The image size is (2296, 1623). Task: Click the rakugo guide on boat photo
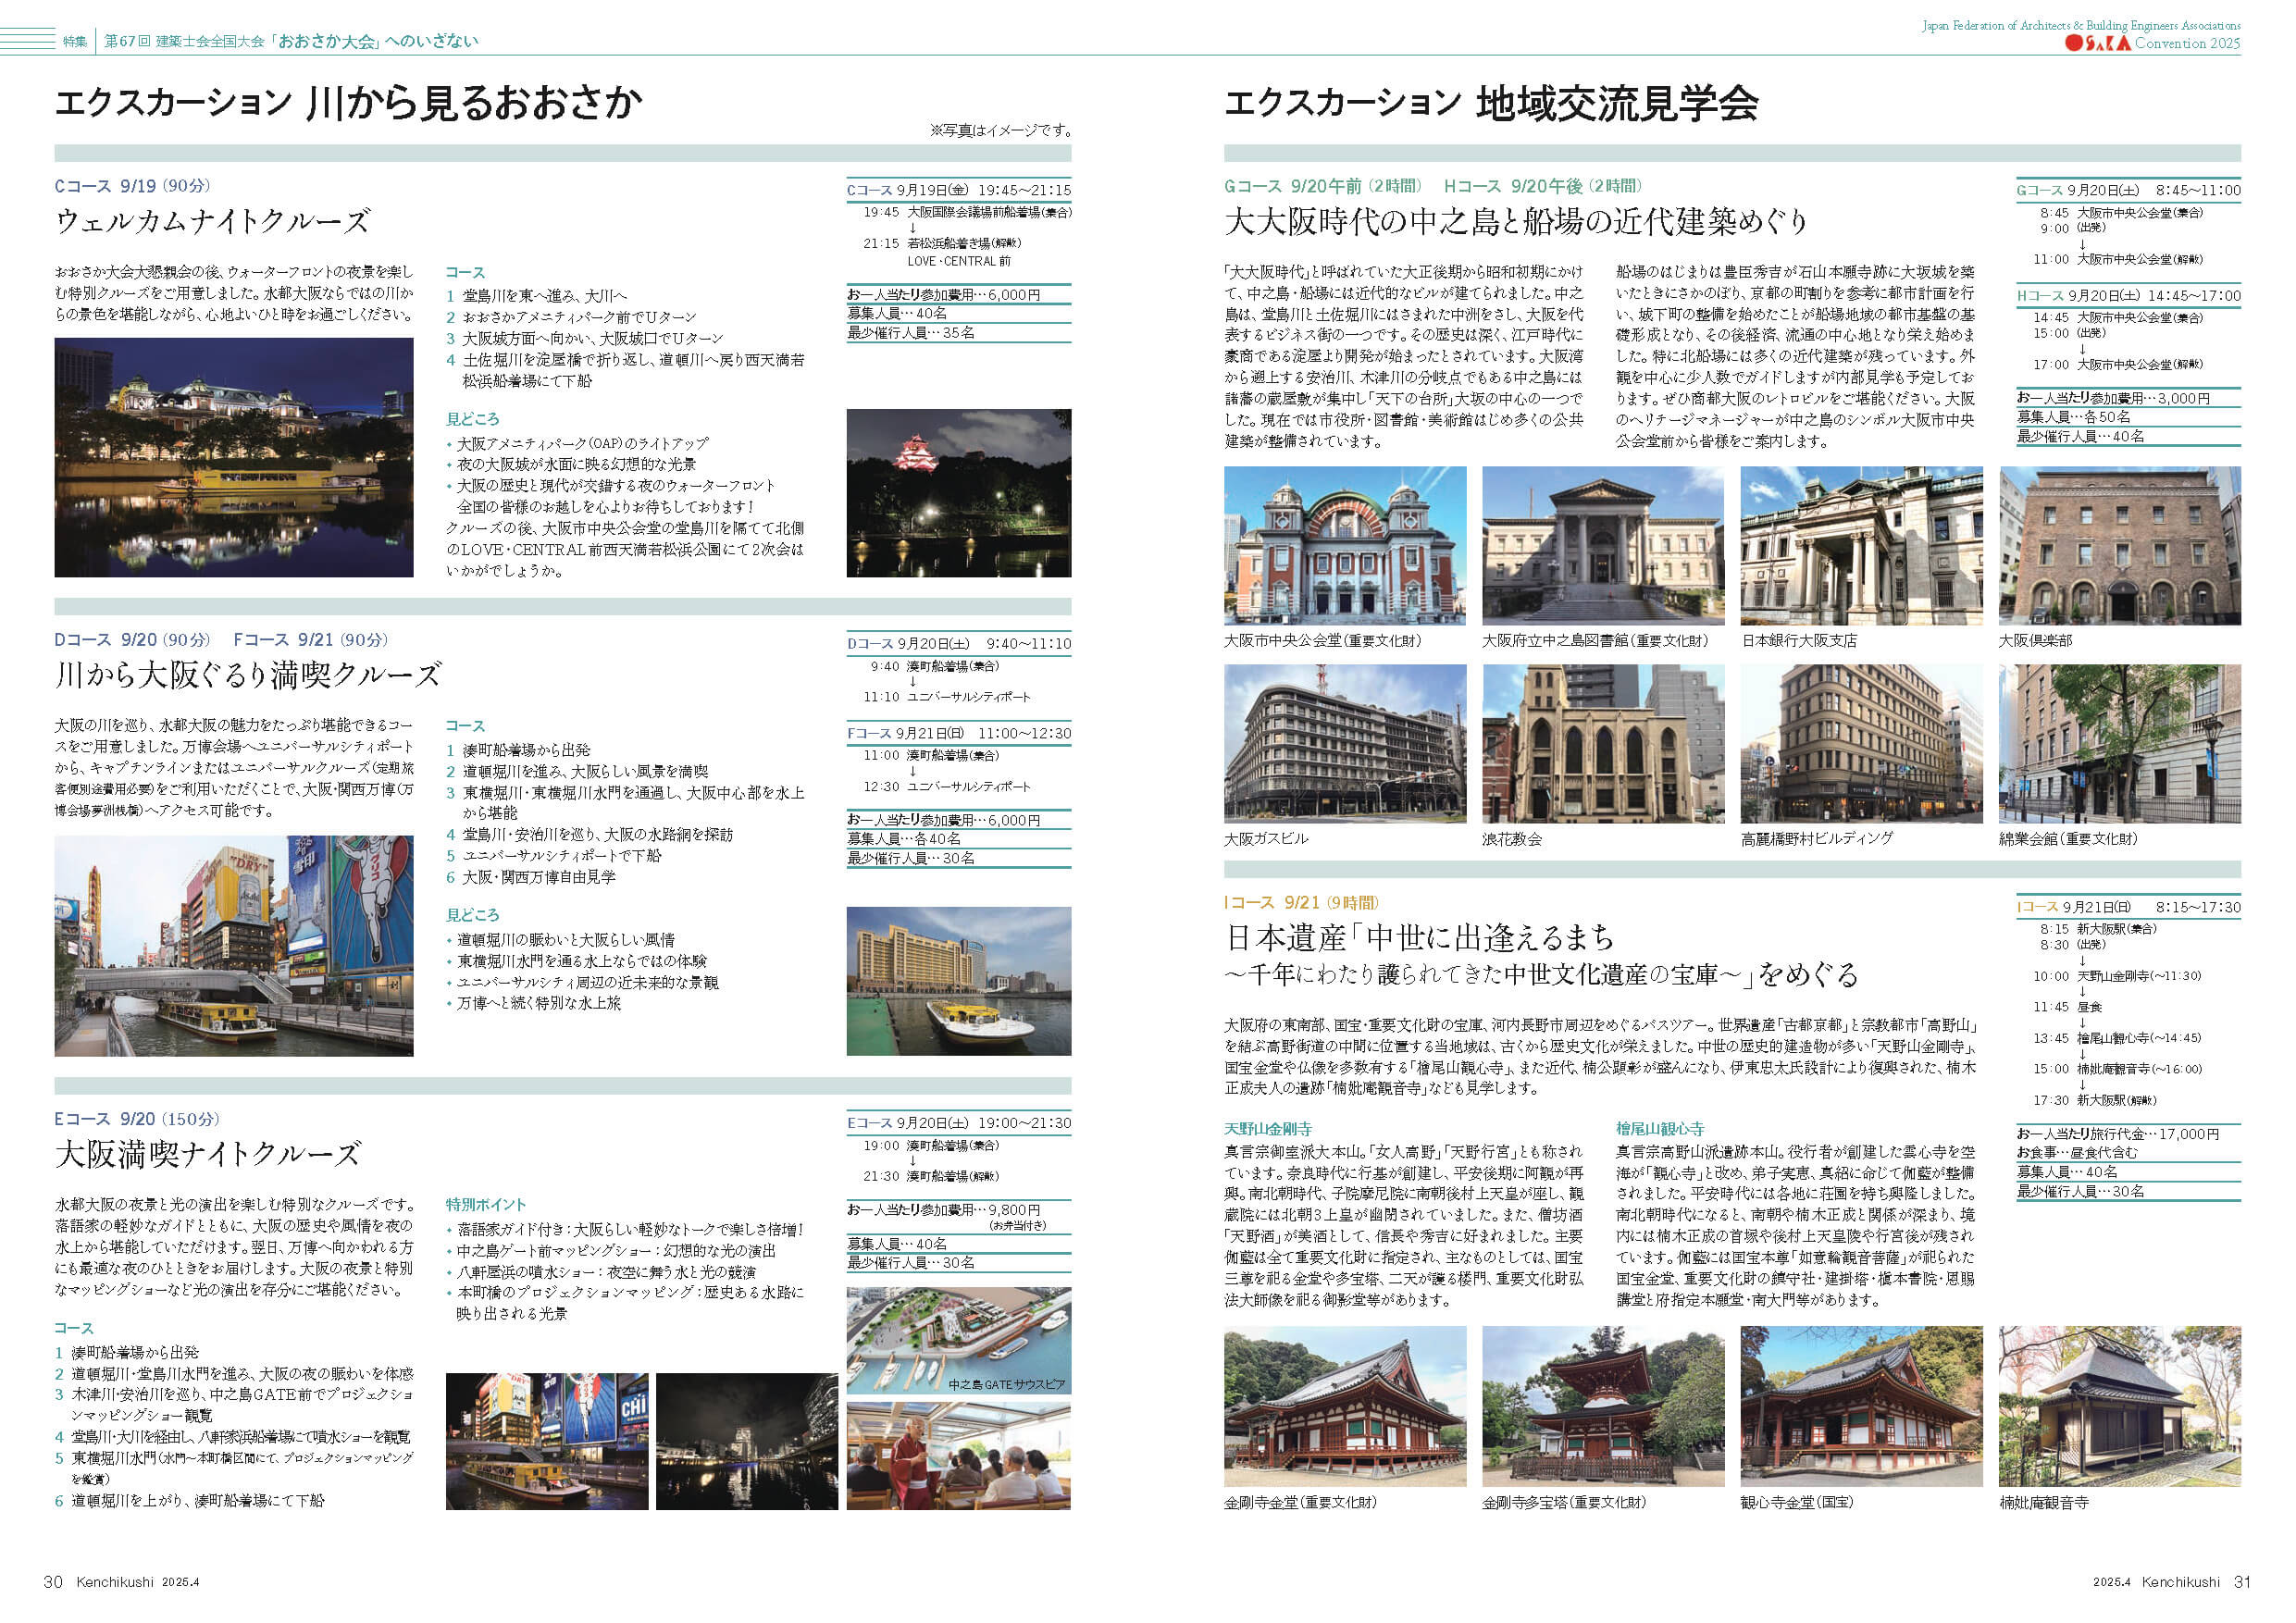958,1455
